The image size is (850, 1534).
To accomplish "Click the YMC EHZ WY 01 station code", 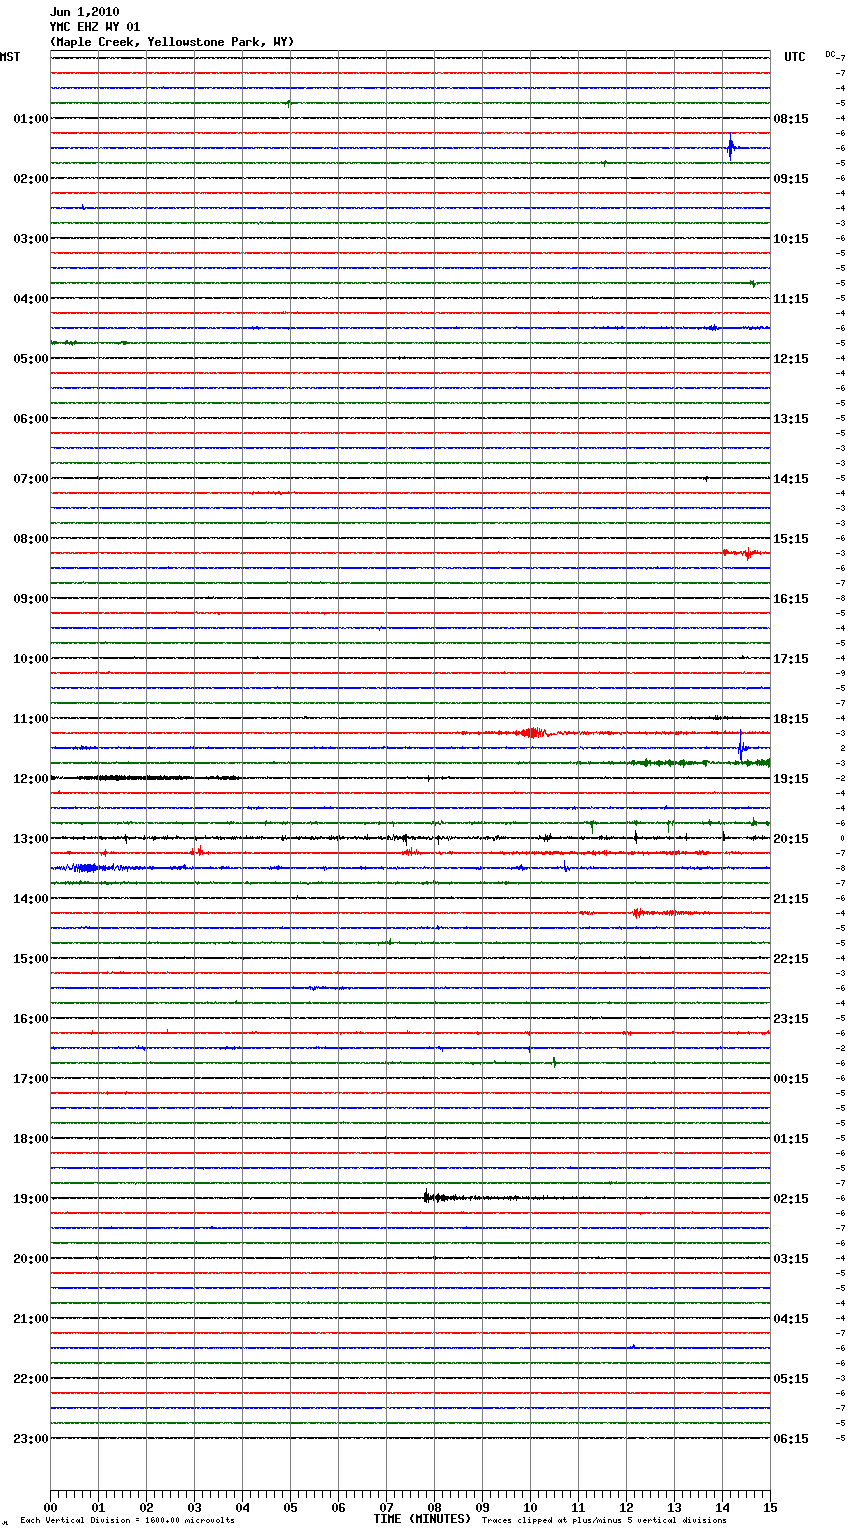I will click(95, 27).
